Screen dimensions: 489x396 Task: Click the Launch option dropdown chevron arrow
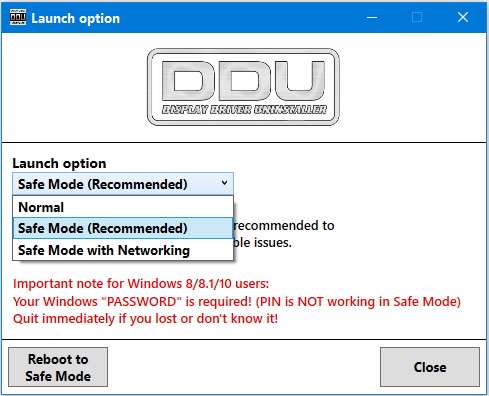pos(225,183)
